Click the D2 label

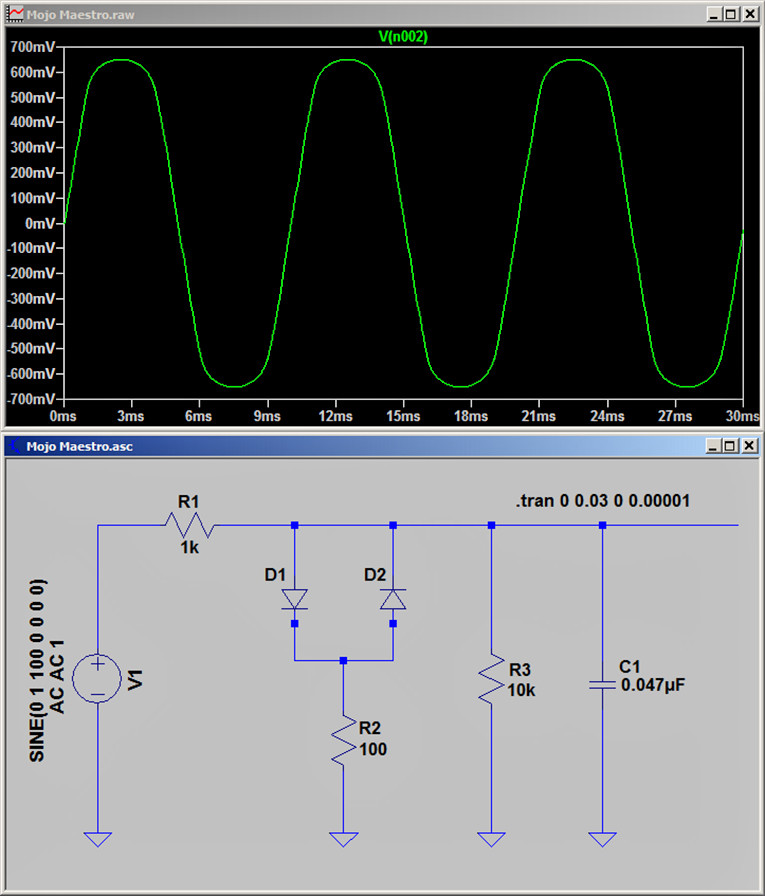(375, 575)
